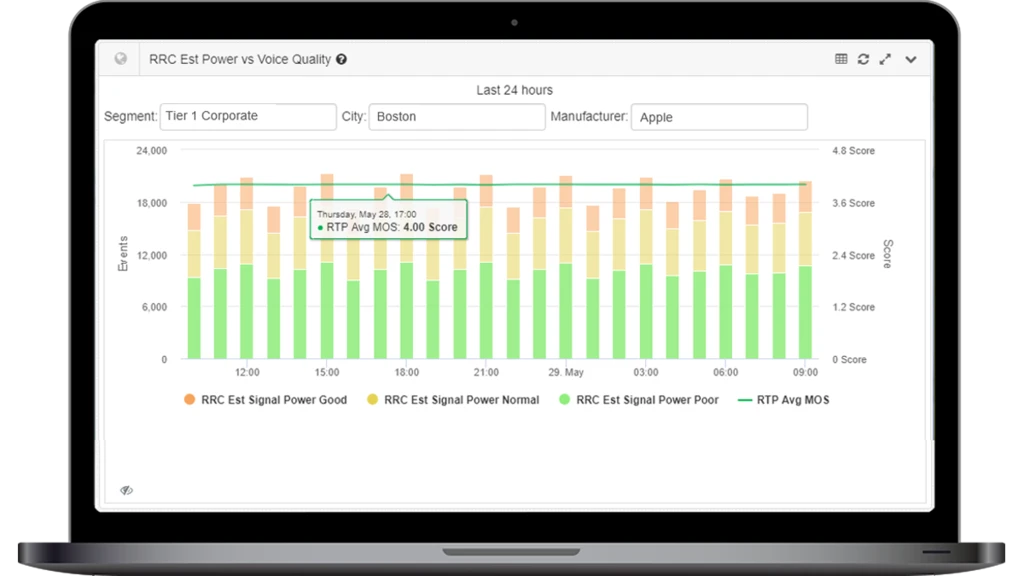Open the Manufacturer dropdown showing Apple
The image size is (1024, 576).
[x=719, y=117]
